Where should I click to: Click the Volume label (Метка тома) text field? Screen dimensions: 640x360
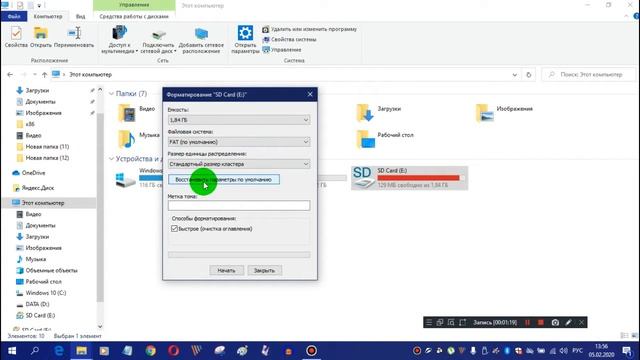(x=239, y=205)
